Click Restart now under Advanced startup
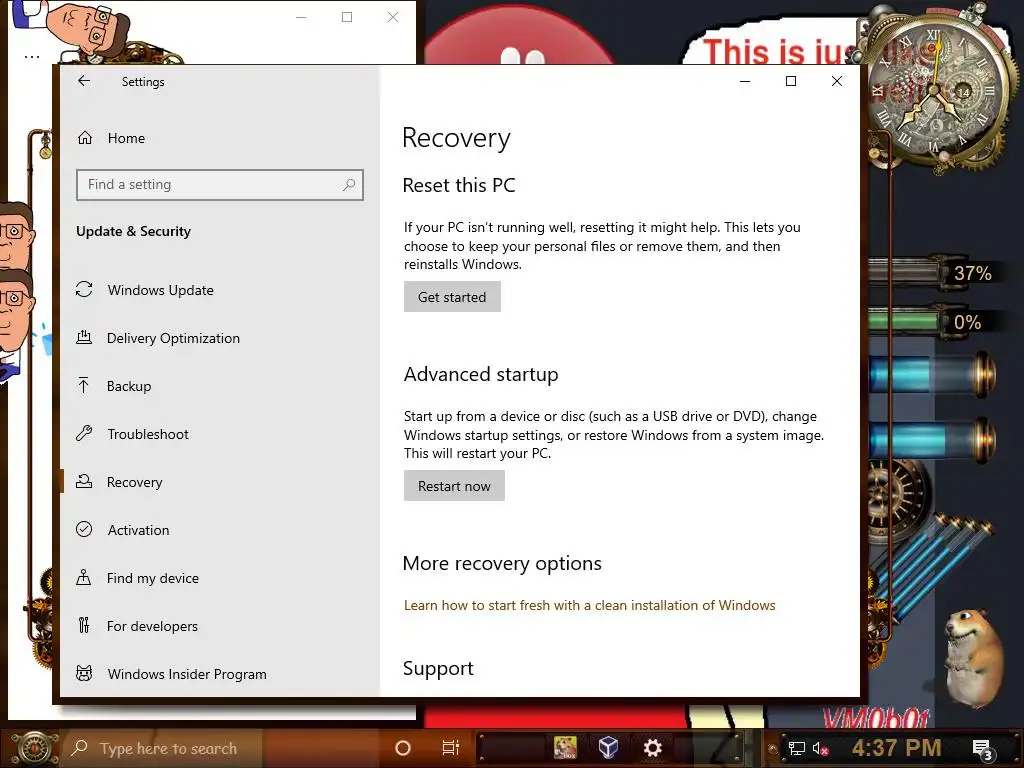The image size is (1024, 768). (x=454, y=486)
